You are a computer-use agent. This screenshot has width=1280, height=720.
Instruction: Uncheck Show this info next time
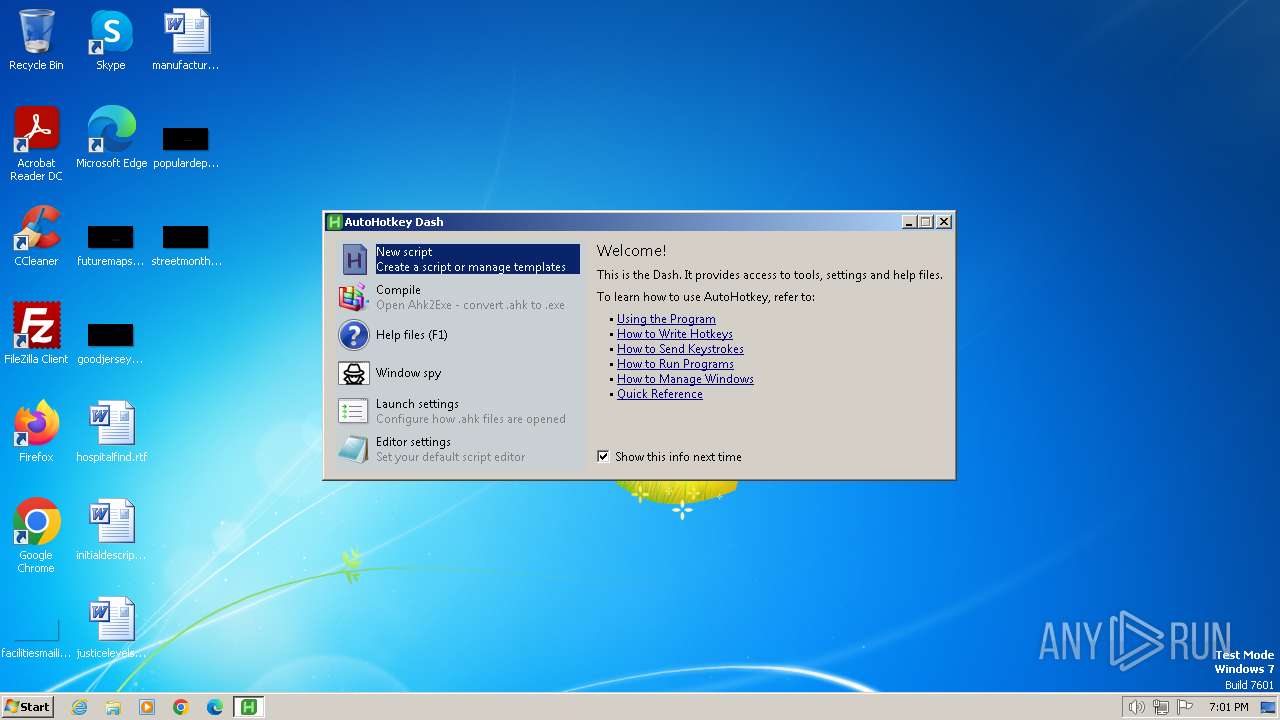tap(603, 456)
